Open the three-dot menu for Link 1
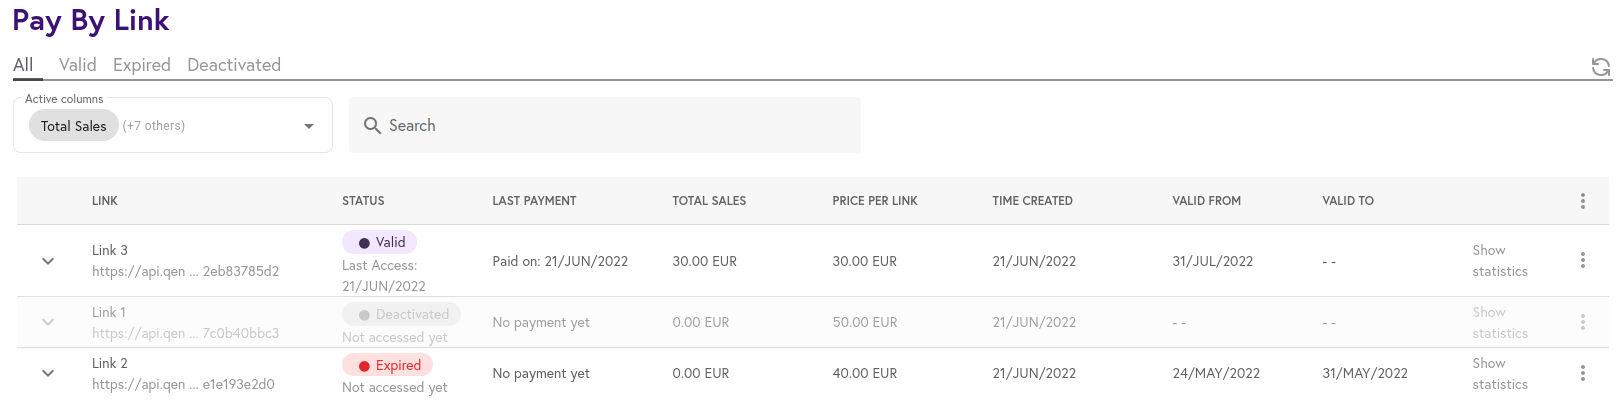Viewport: 1618px width, 405px height. [x=1582, y=322]
